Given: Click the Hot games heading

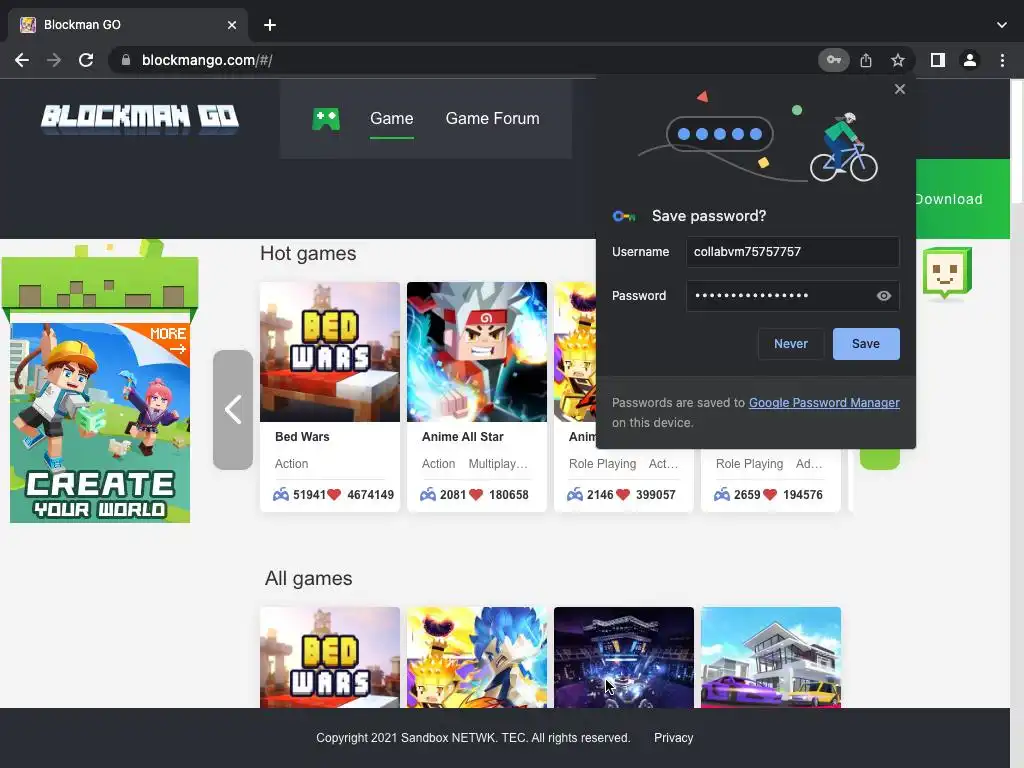Looking at the screenshot, I should (x=308, y=253).
